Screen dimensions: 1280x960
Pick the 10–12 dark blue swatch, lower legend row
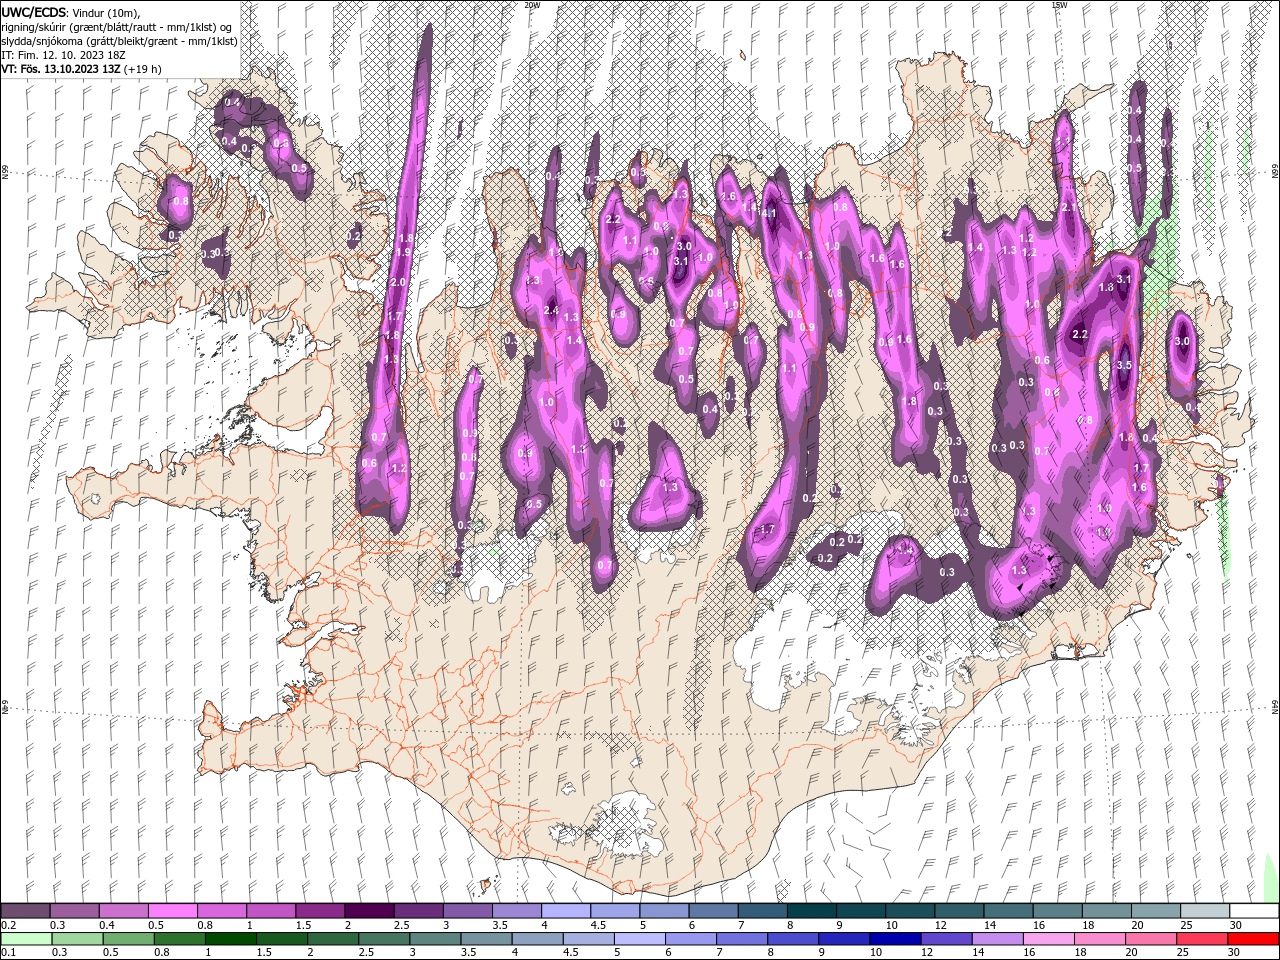point(894,939)
